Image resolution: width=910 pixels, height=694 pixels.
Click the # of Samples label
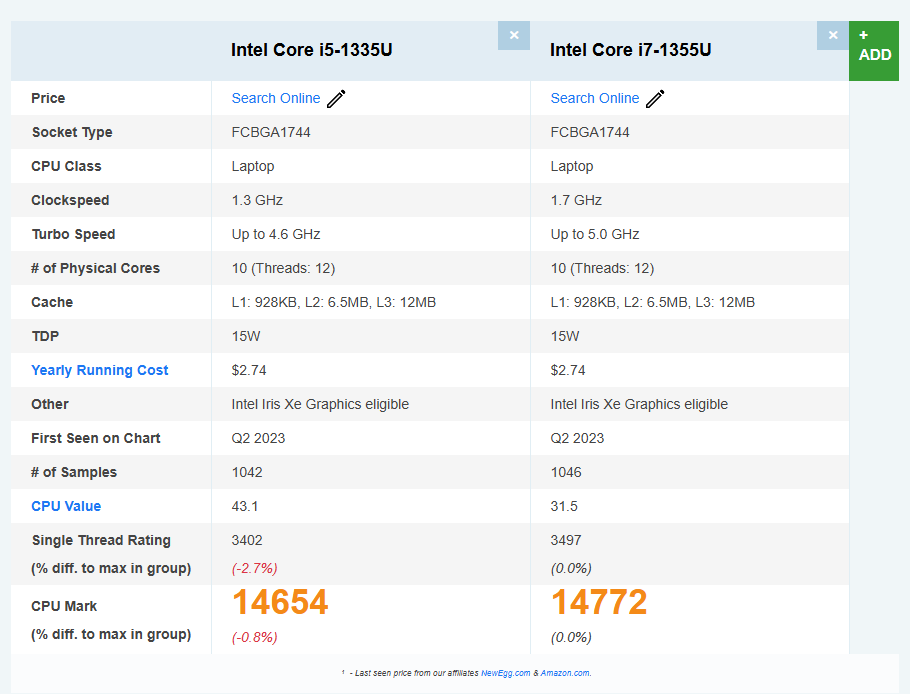pyautogui.click(x=74, y=472)
